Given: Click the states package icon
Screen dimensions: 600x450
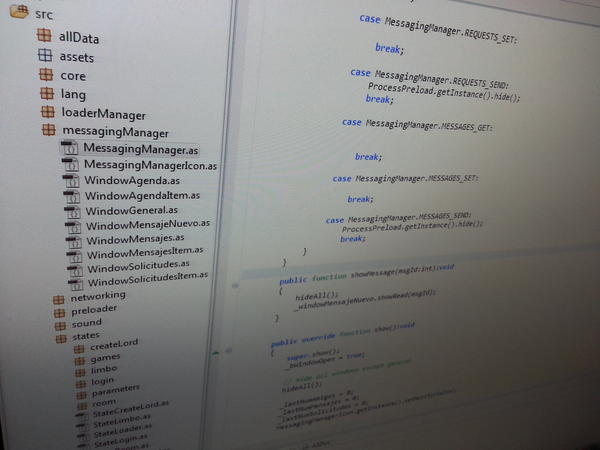Looking at the screenshot, I should click(61, 339).
